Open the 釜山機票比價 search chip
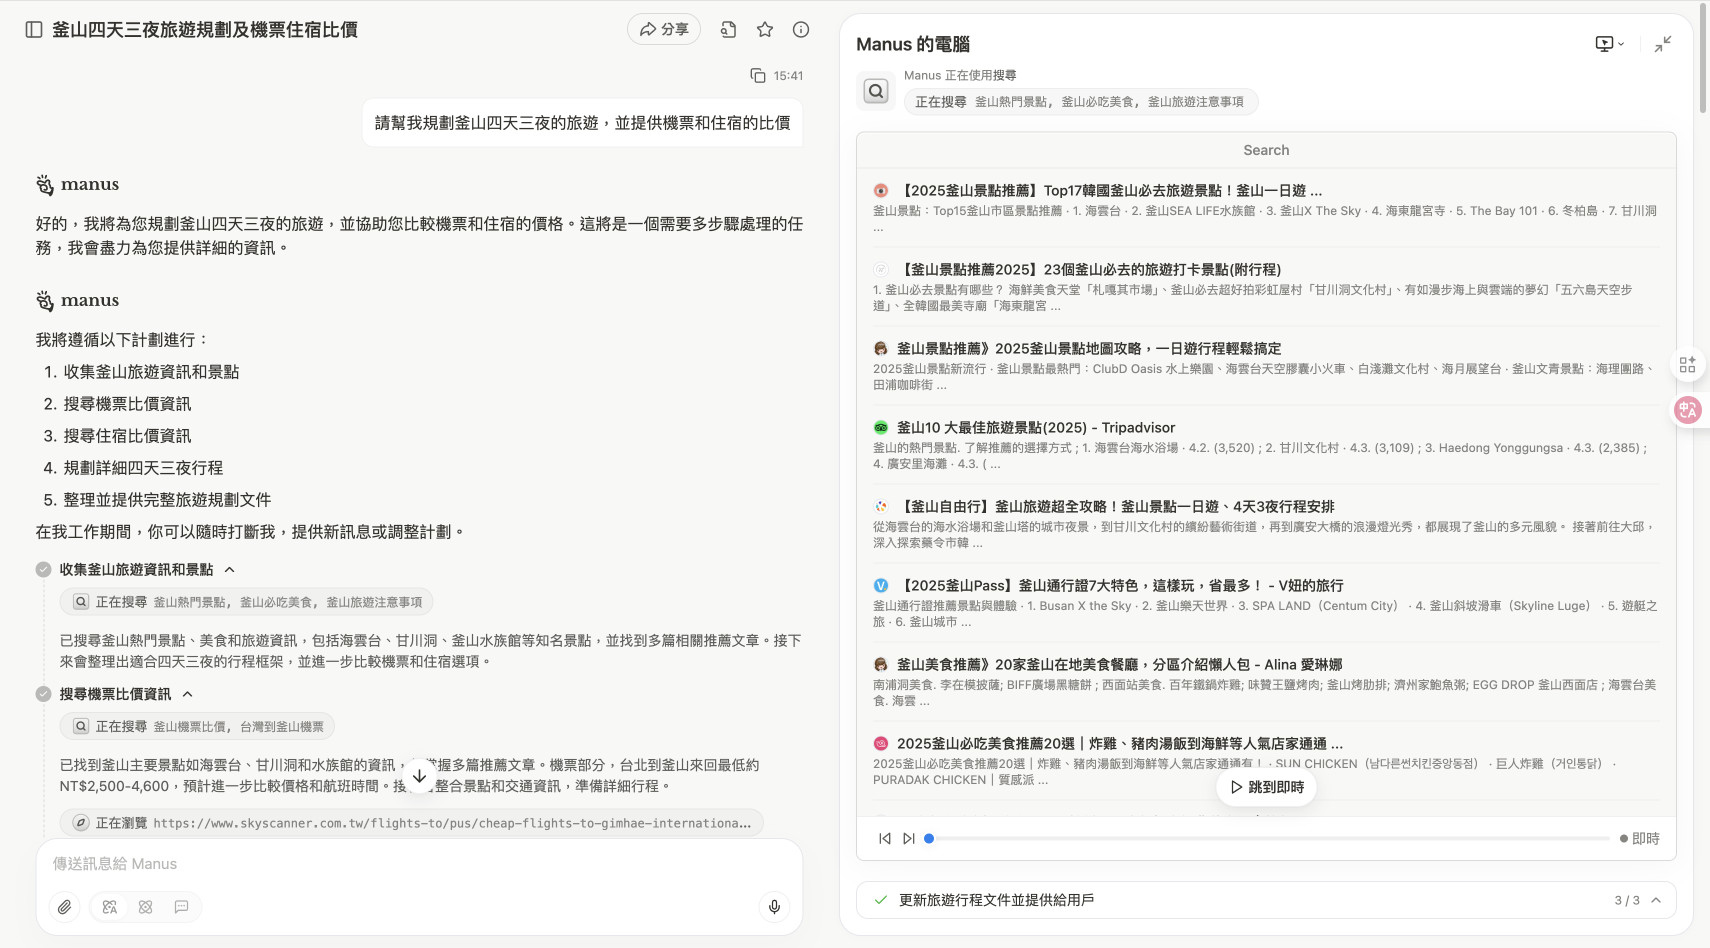Viewport: 1710px width, 948px height. [x=197, y=726]
